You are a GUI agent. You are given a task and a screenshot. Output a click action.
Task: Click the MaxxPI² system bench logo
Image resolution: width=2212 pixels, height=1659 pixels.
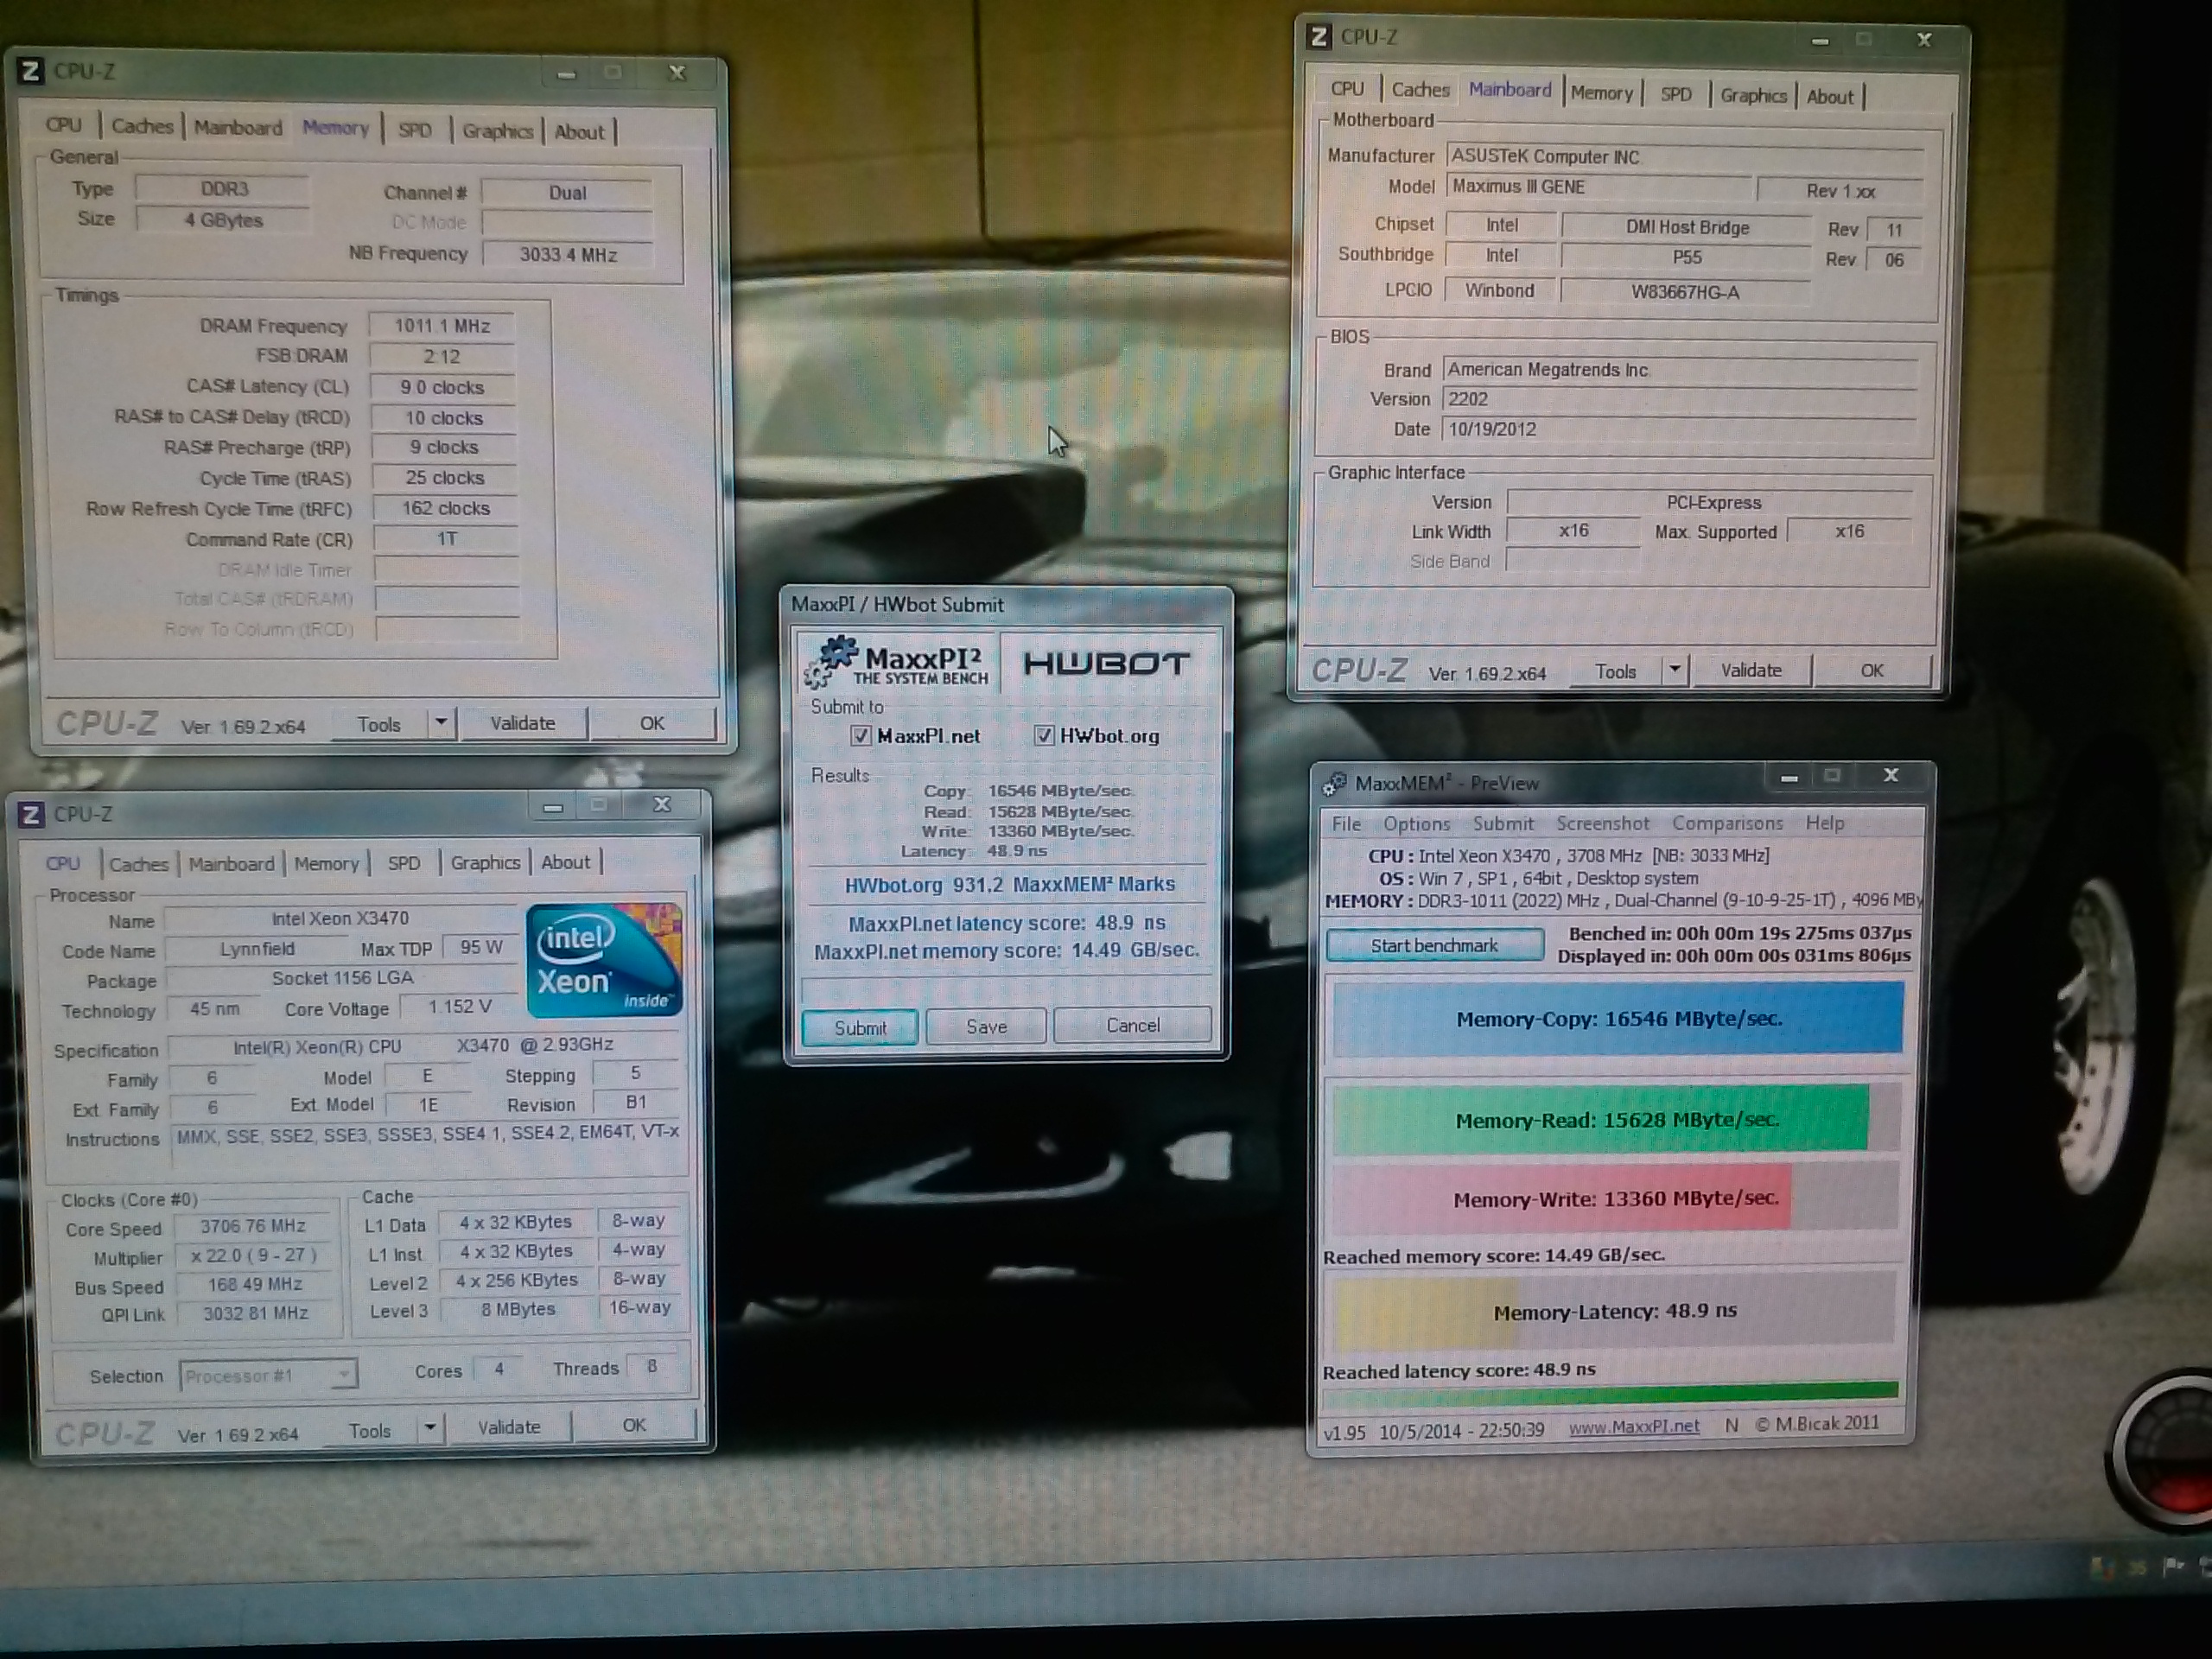pyautogui.click(x=896, y=662)
